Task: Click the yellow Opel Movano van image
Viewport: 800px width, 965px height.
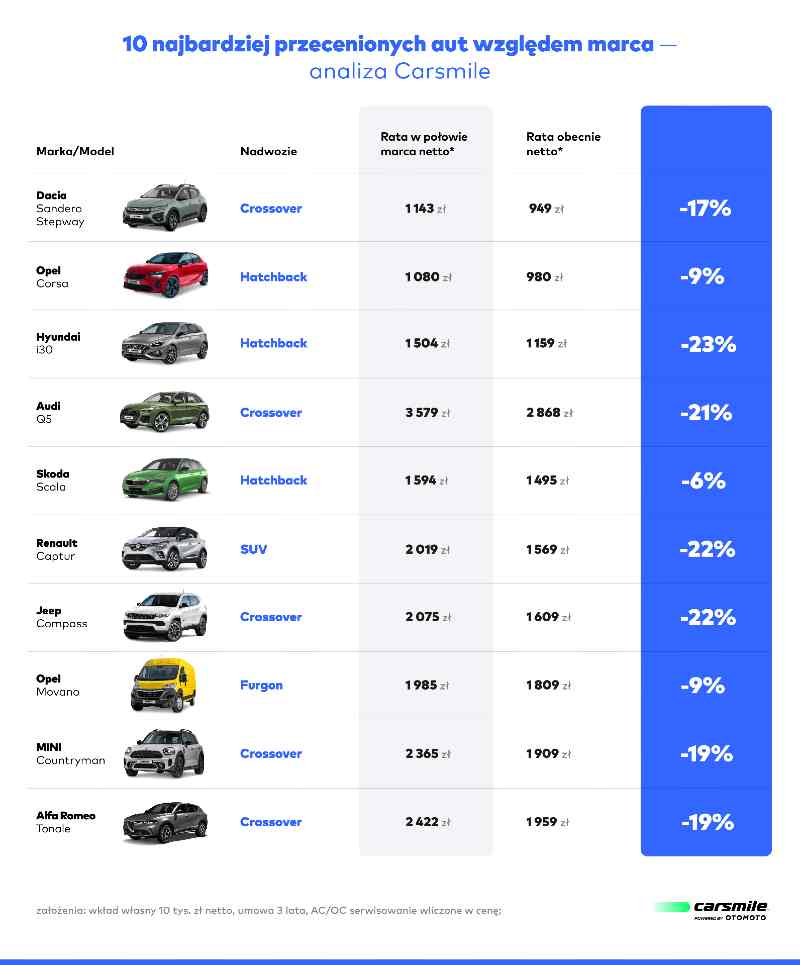Action: click(x=163, y=685)
